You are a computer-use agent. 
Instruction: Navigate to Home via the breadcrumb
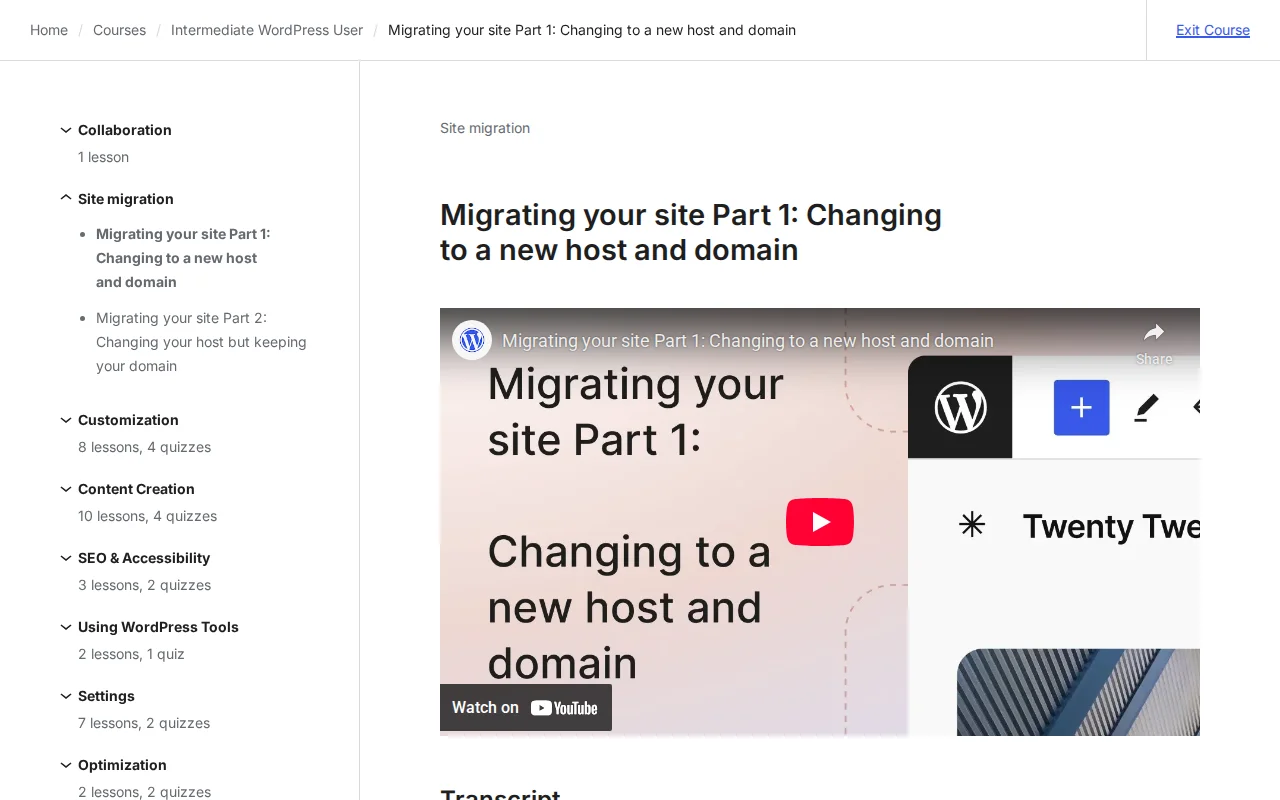tap(49, 30)
